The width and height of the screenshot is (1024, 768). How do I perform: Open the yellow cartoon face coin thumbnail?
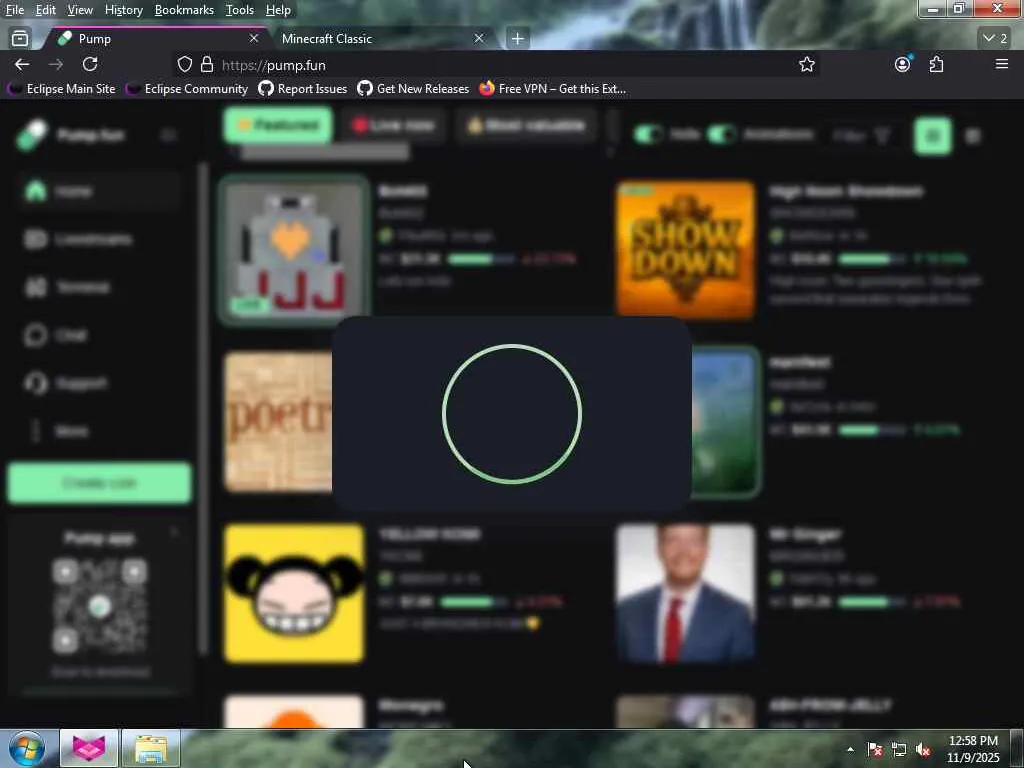pos(295,593)
